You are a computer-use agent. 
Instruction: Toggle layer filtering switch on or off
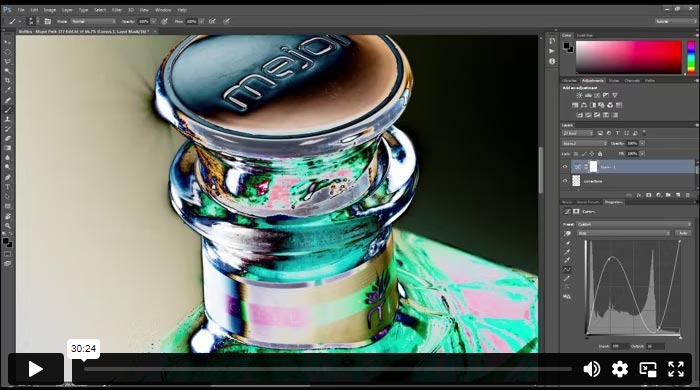(644, 133)
